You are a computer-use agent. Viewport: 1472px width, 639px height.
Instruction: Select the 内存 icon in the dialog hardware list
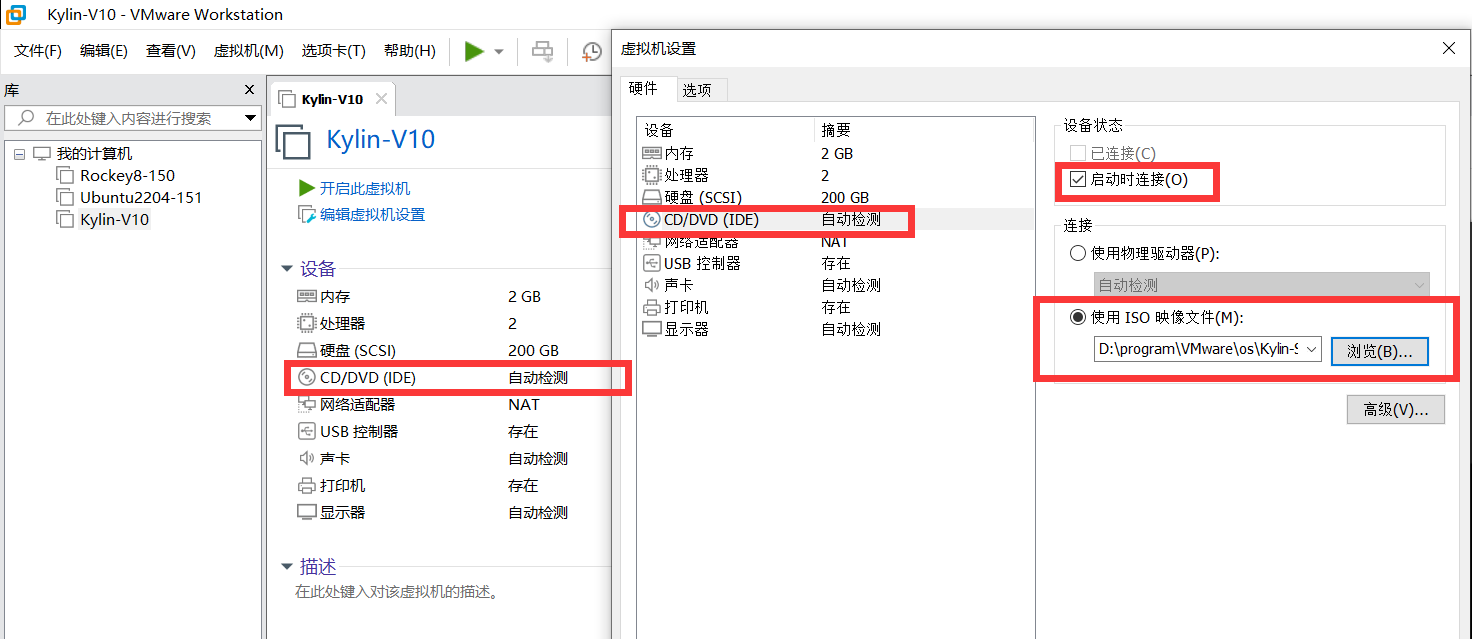click(x=652, y=153)
